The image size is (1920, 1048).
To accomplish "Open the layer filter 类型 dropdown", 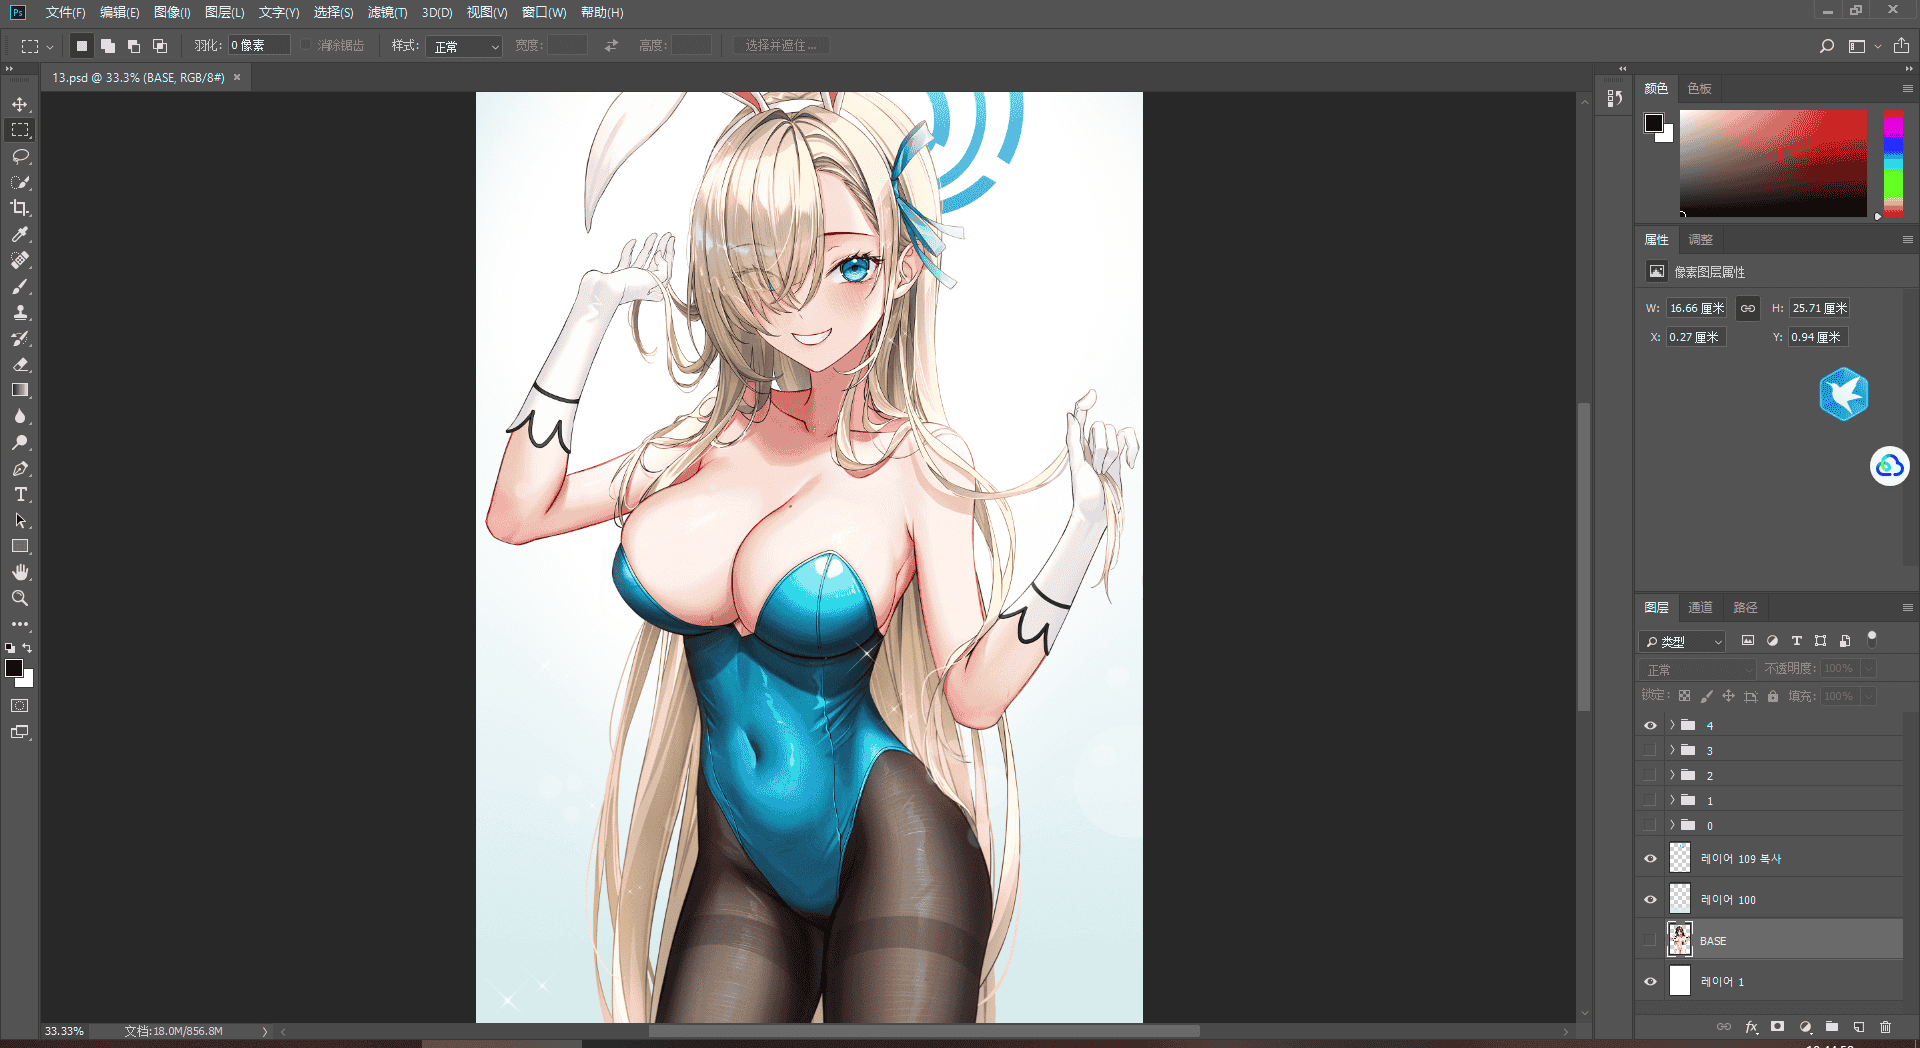I will [x=1683, y=641].
